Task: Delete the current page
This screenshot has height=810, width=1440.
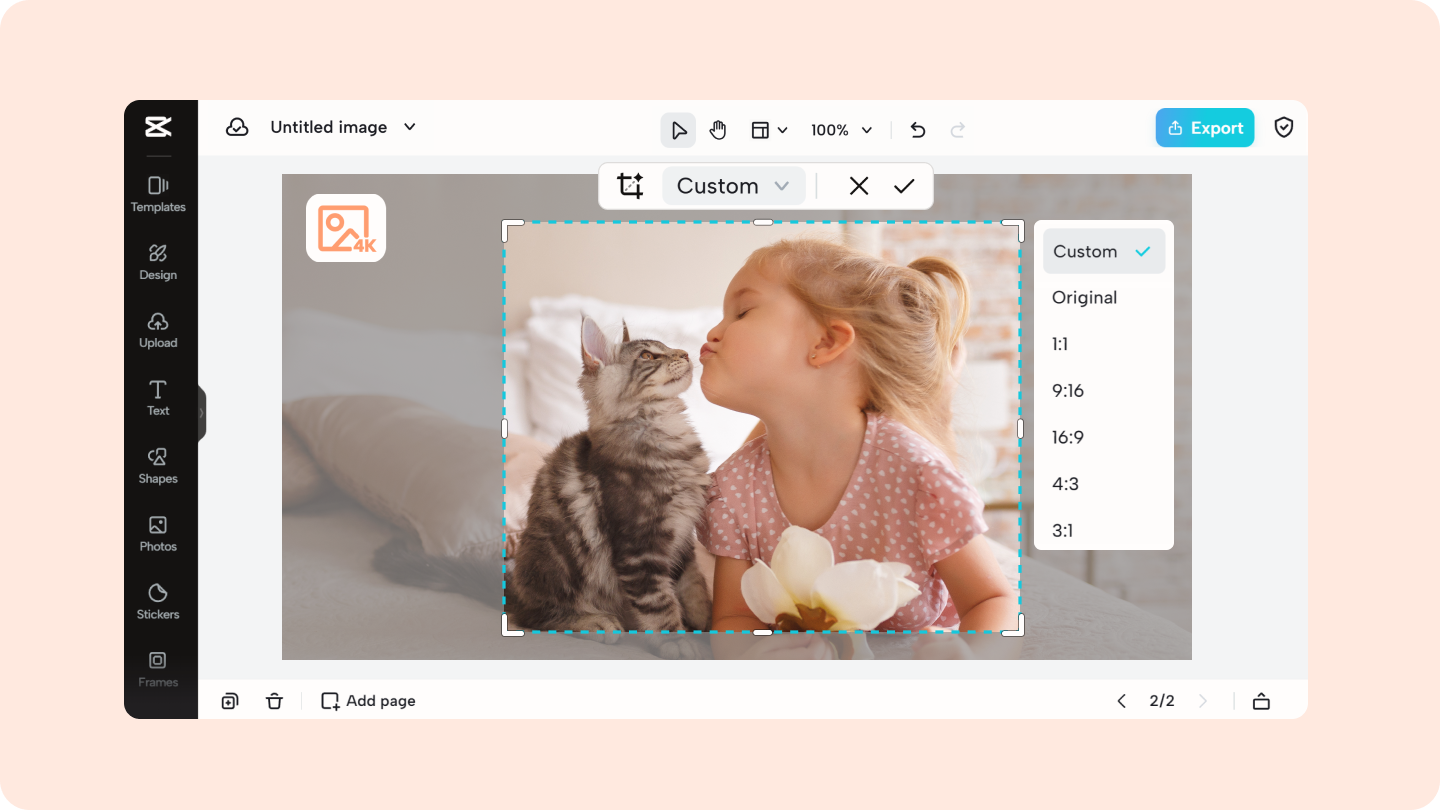Action: point(274,701)
